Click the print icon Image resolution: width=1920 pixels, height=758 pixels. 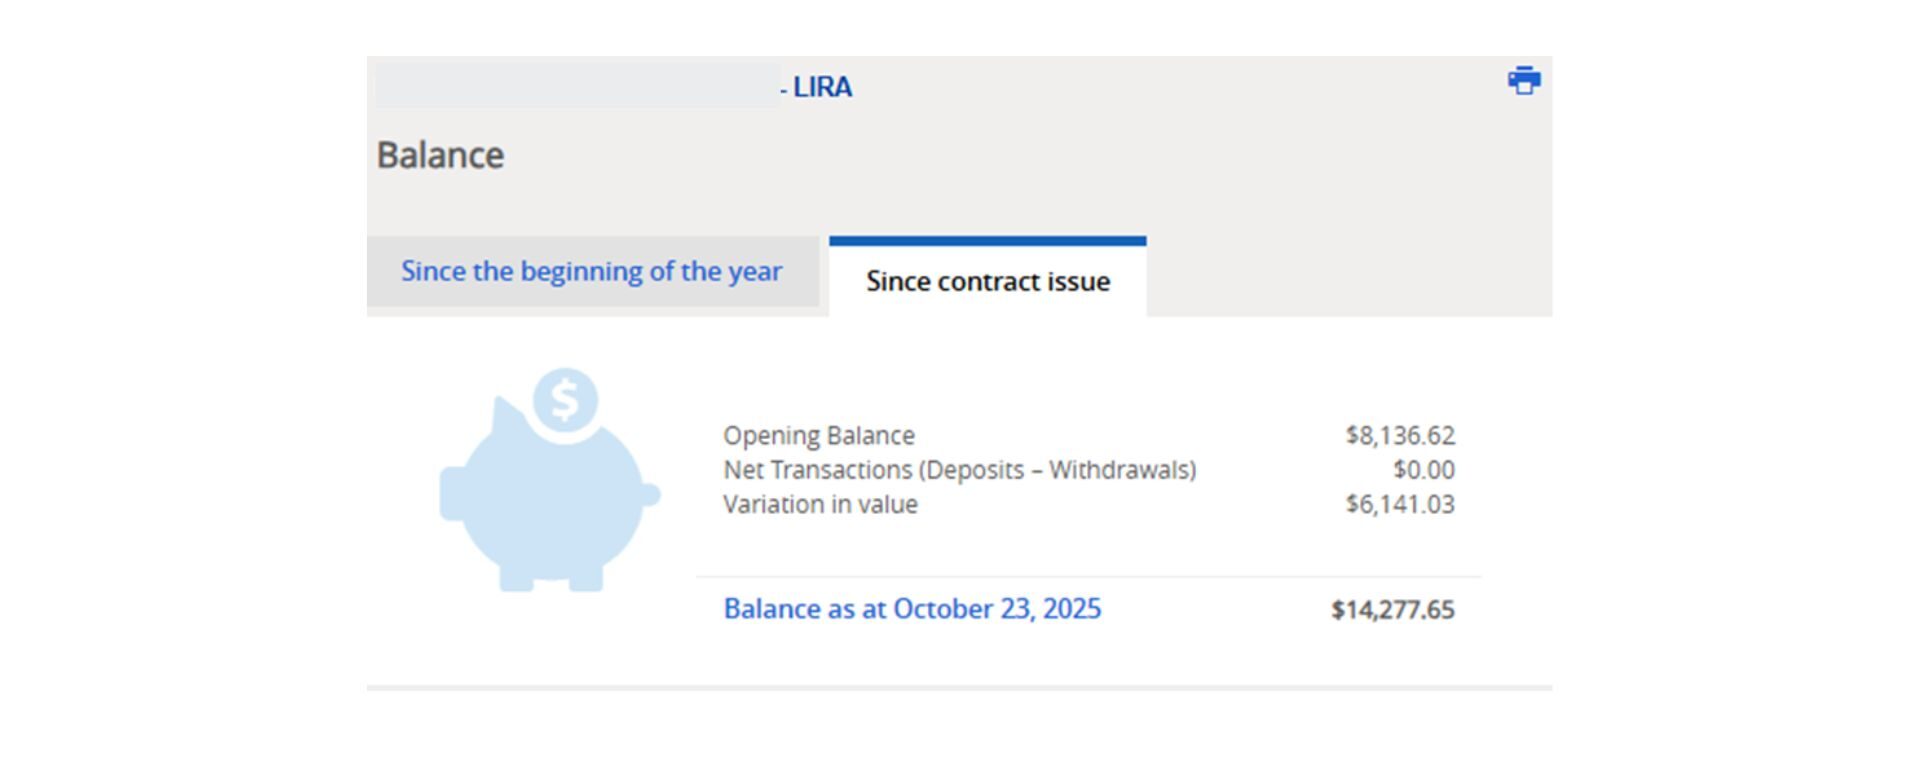click(1523, 81)
